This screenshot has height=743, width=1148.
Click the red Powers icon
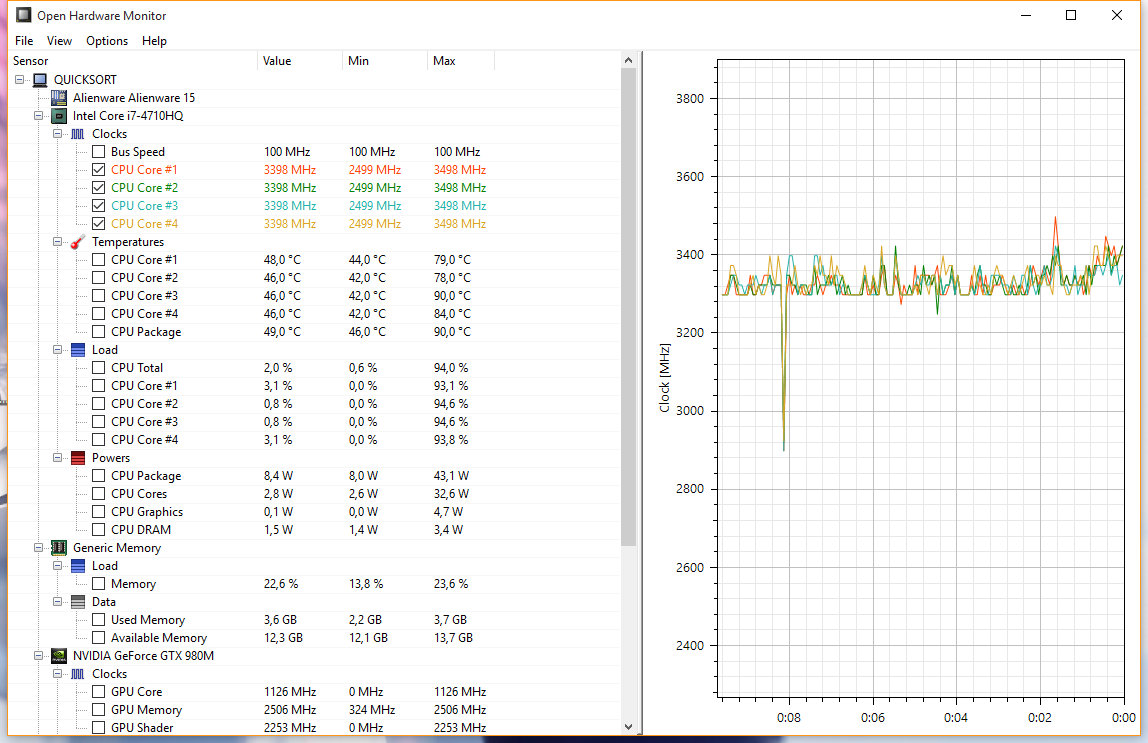(78, 458)
